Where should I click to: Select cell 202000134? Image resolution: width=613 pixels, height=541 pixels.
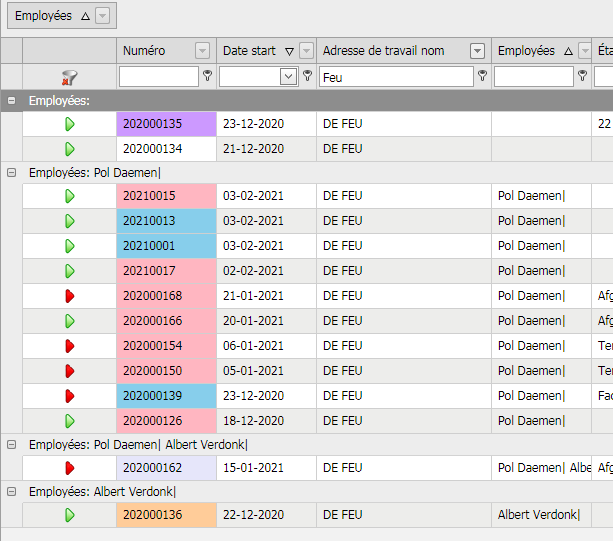tap(167, 149)
